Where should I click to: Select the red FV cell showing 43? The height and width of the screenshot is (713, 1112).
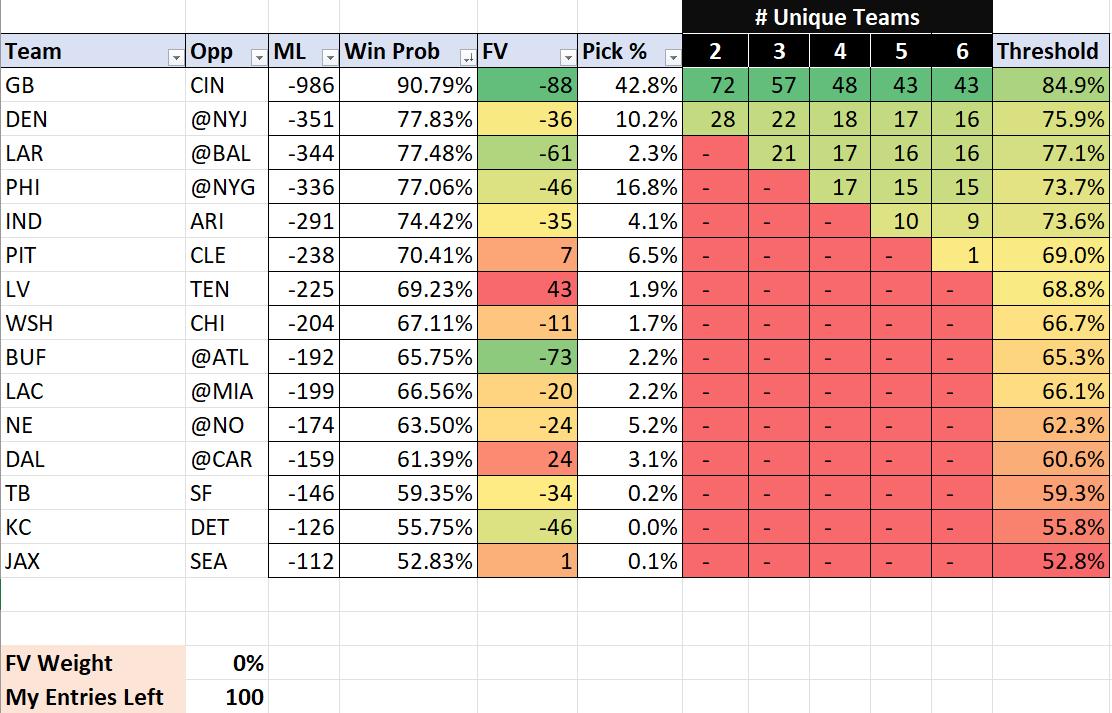pos(527,289)
